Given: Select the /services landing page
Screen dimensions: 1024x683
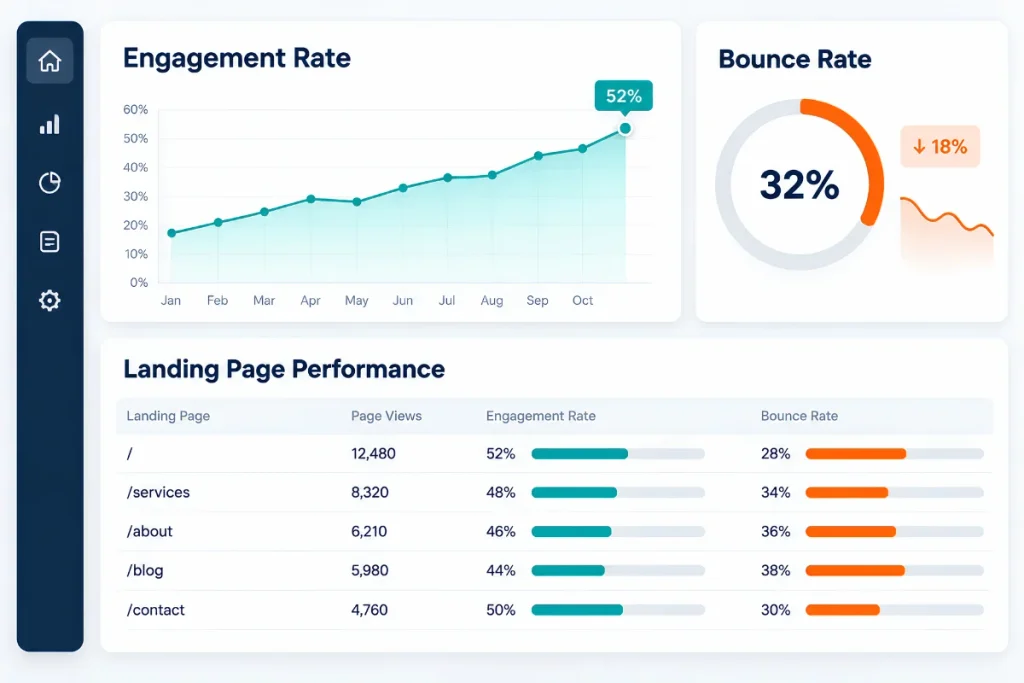Looking at the screenshot, I should point(158,492).
